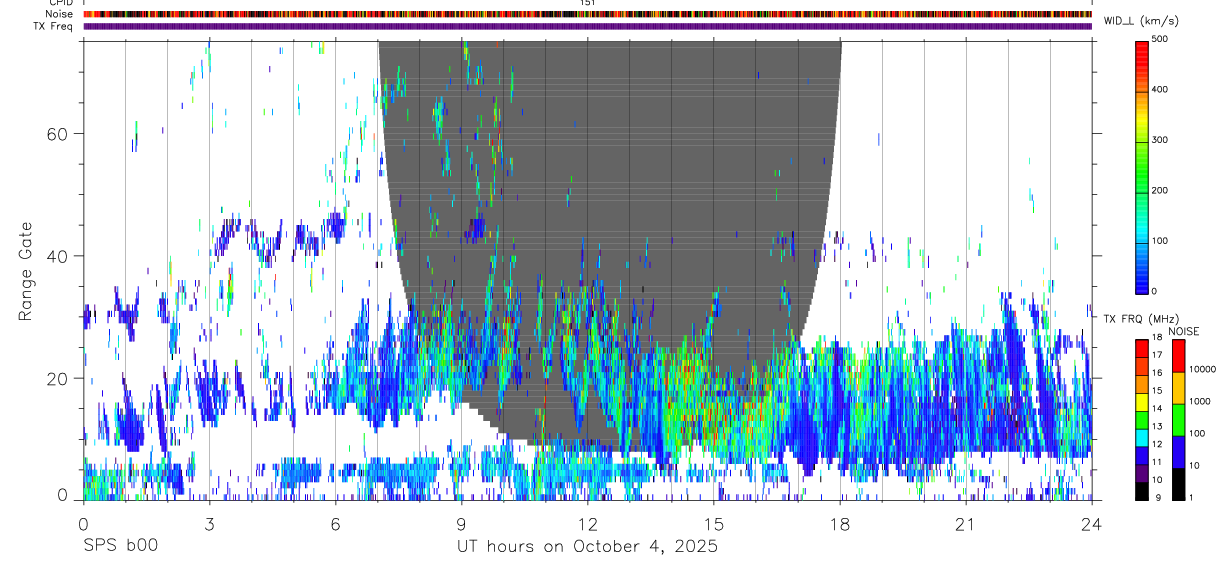Viewport: 1228px width, 567px height.
Task: Click the 3 tick on UT hours axis
Action: click(x=209, y=523)
